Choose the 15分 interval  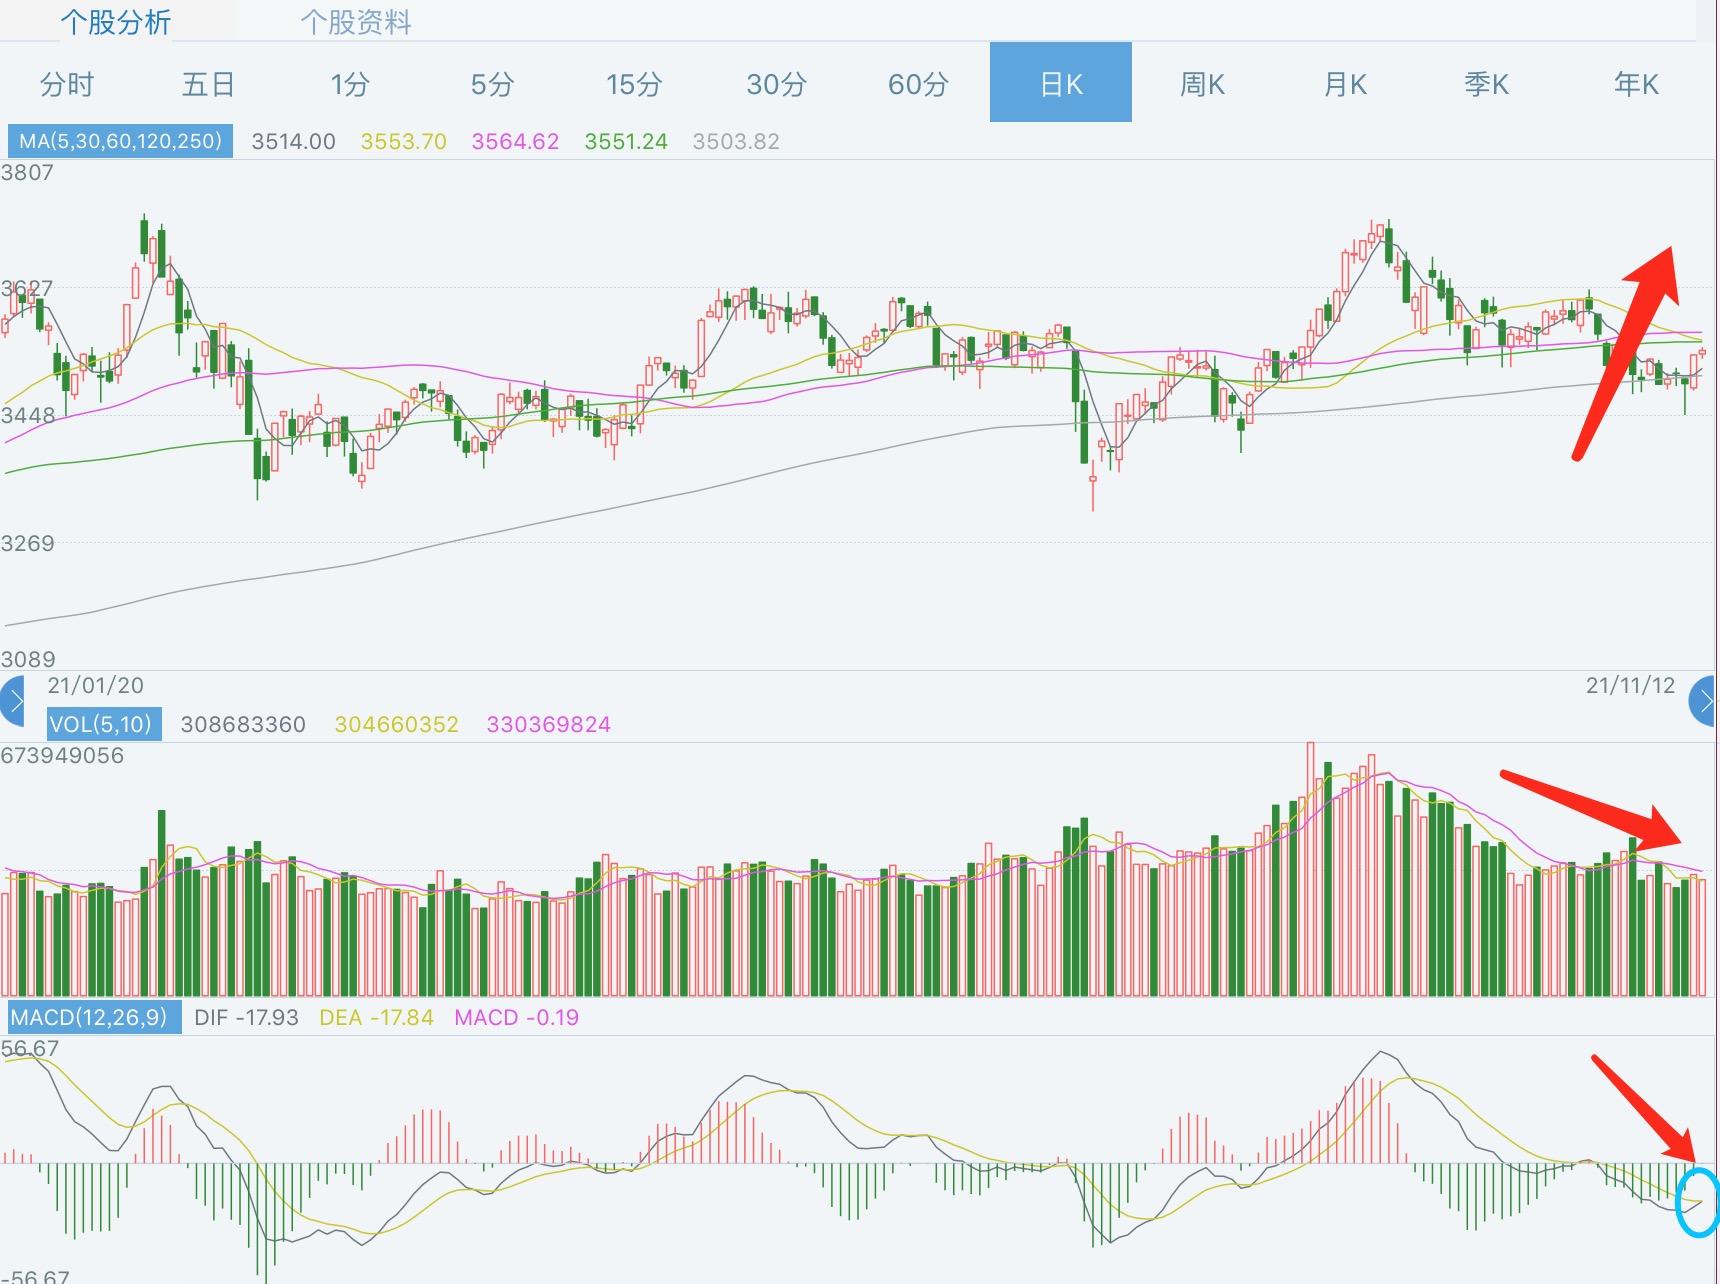pyautogui.click(x=634, y=84)
